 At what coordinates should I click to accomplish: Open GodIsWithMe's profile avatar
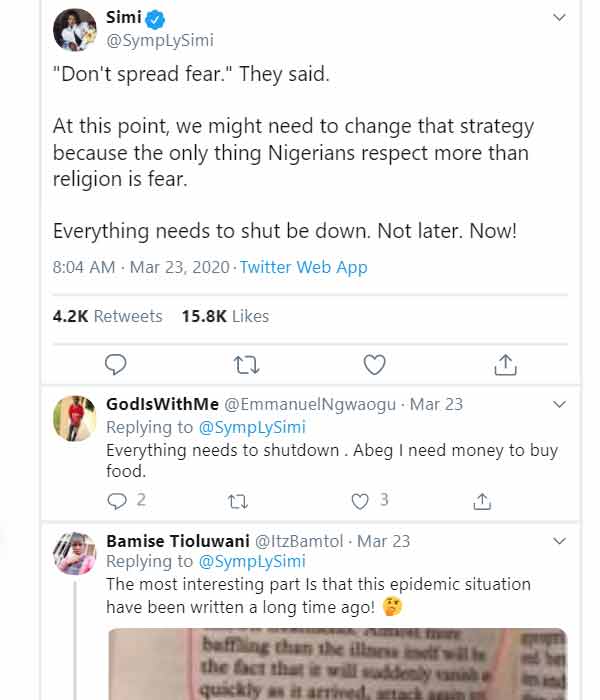click(x=75, y=418)
